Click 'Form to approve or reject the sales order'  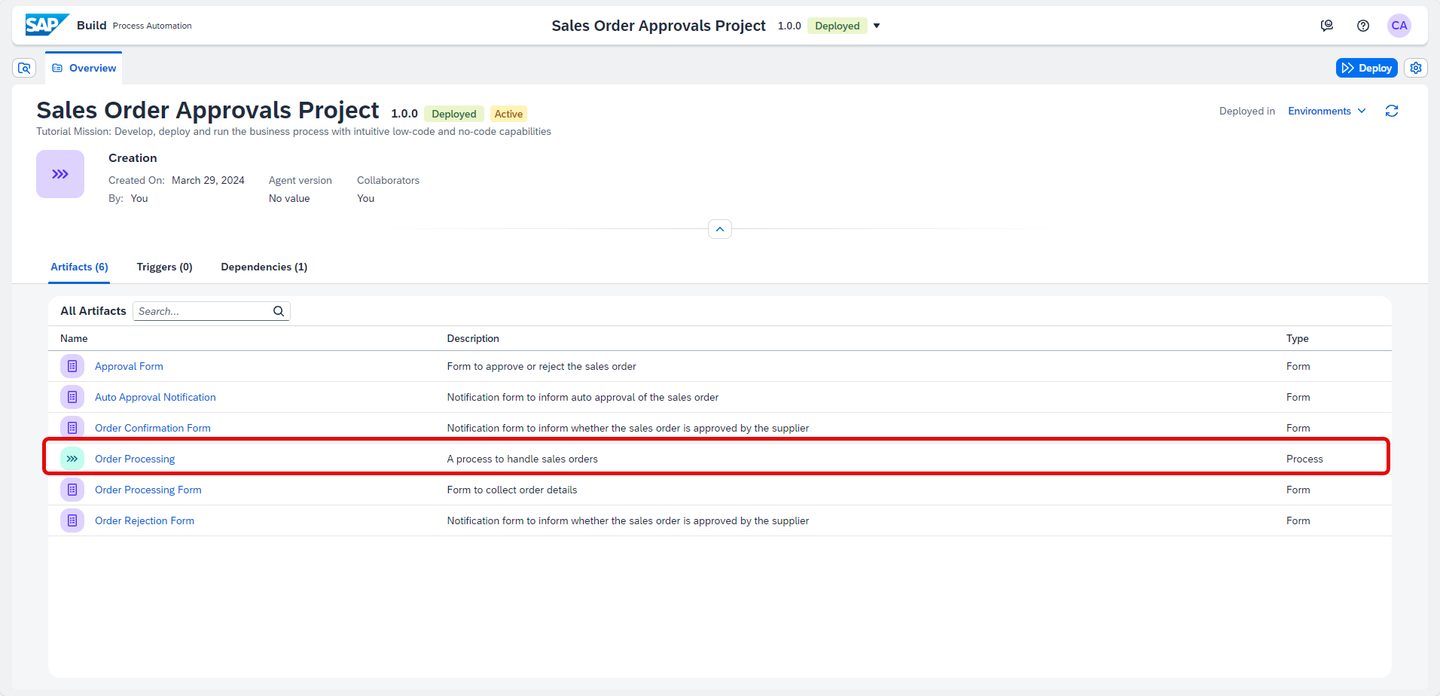[541, 366]
